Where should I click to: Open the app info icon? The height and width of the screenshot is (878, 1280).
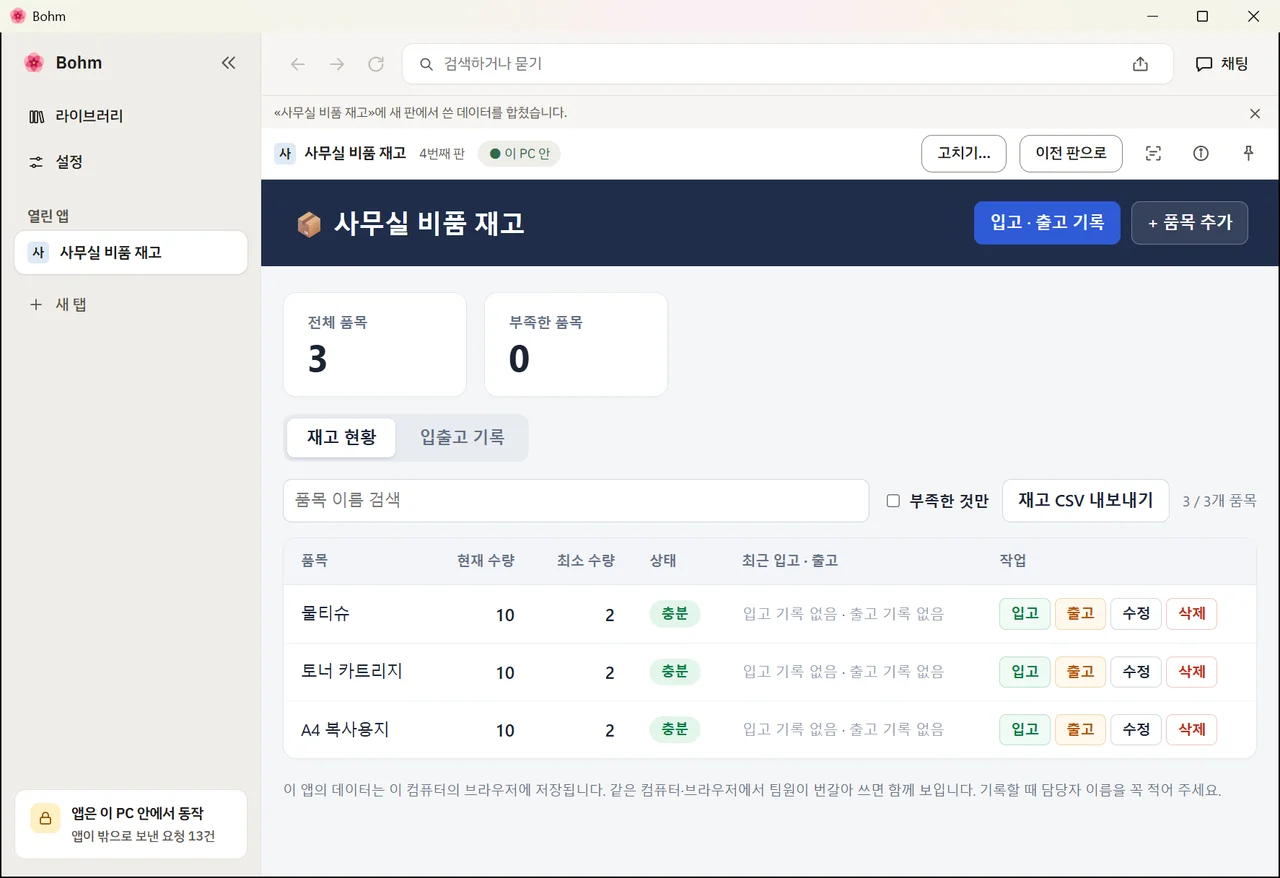point(1201,154)
